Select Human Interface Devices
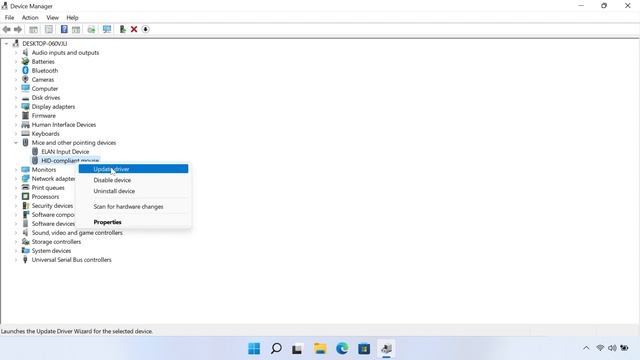Screen dimensions: 640x360 [x=64, y=124]
